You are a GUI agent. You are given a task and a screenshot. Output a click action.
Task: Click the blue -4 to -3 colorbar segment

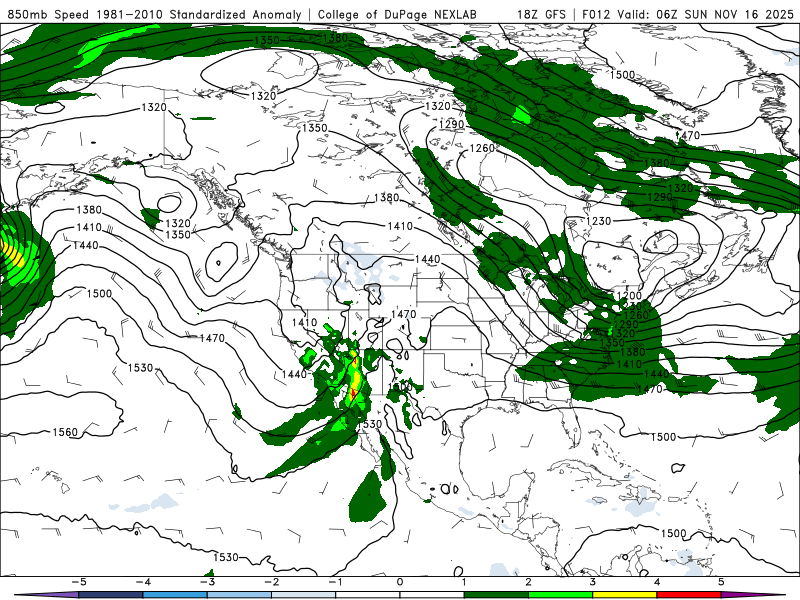[175, 595]
